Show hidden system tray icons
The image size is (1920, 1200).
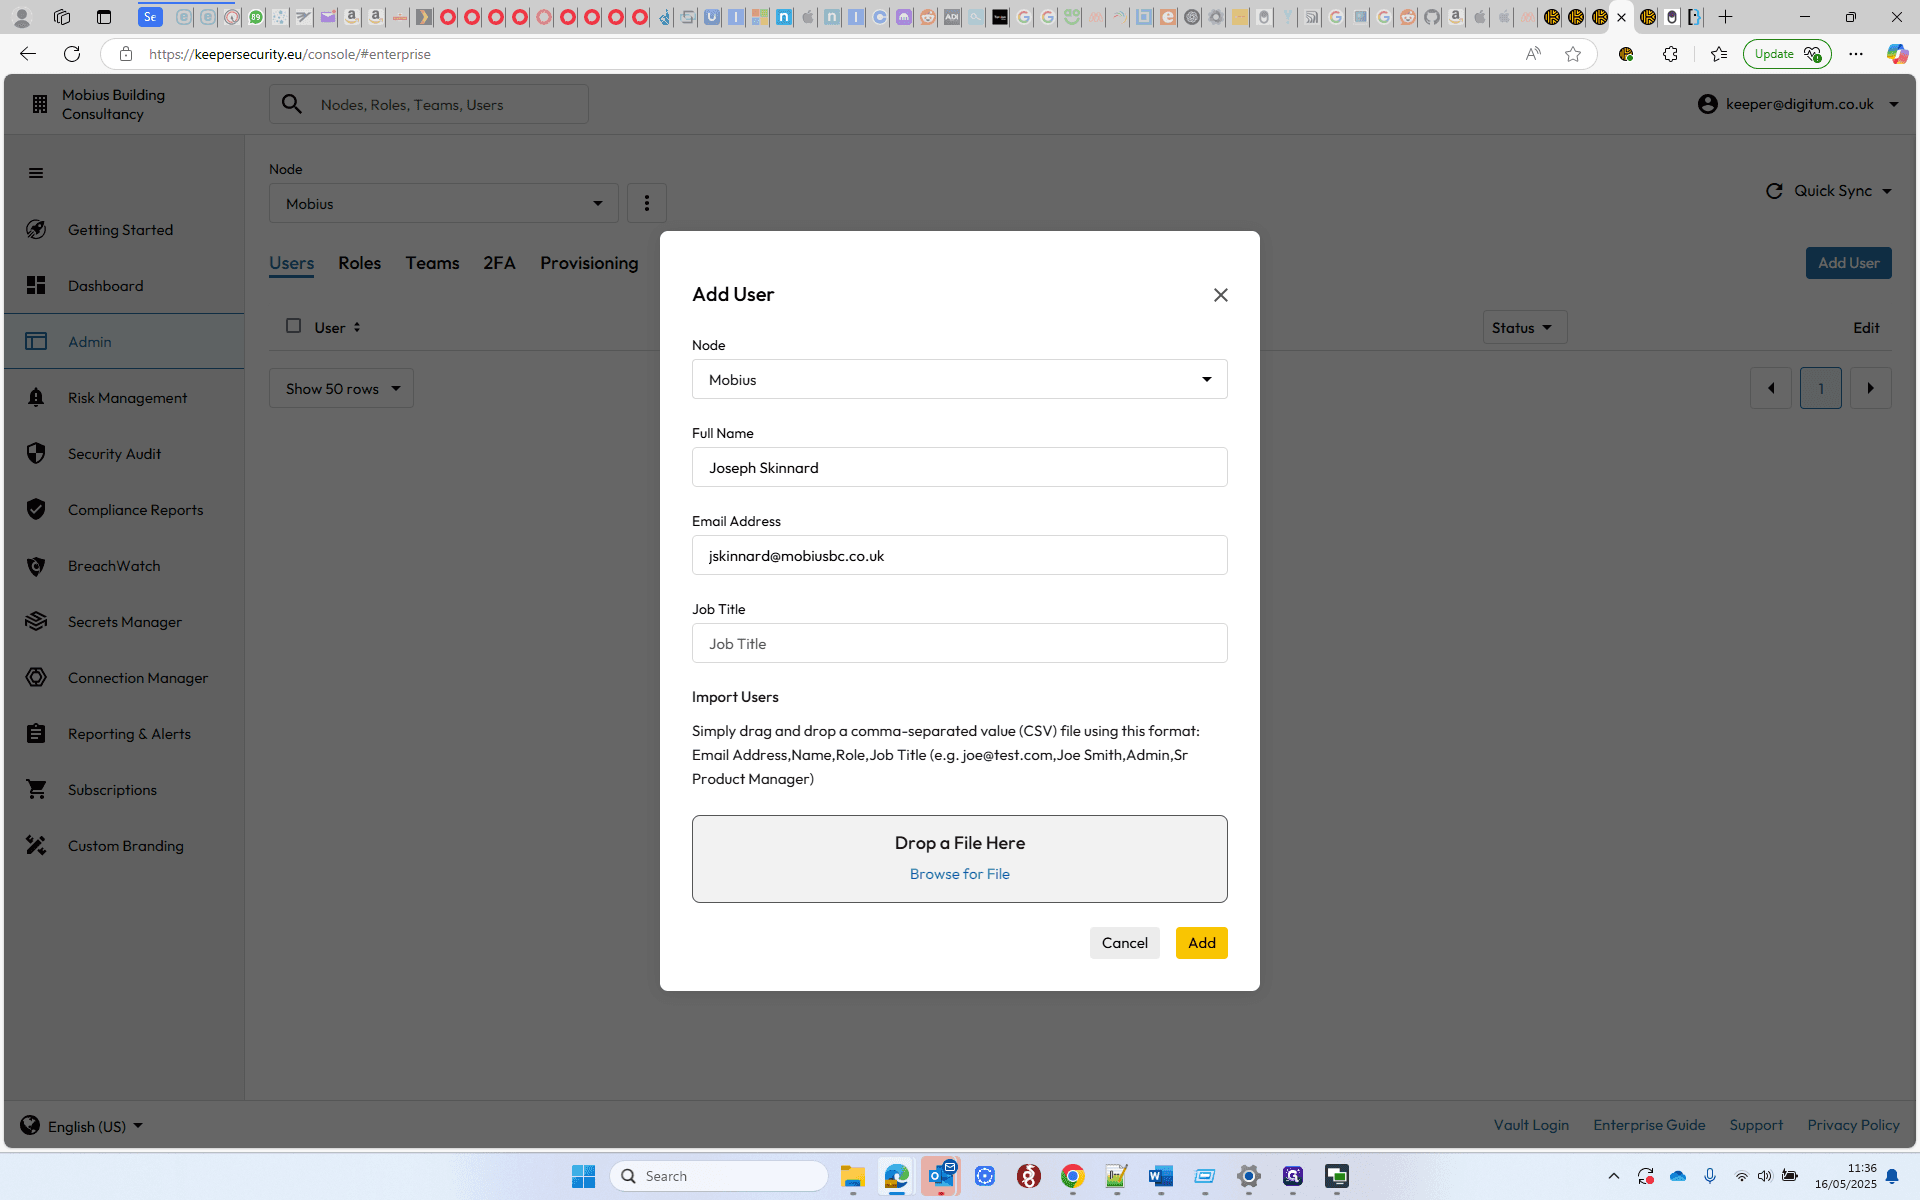pyautogui.click(x=1613, y=1176)
